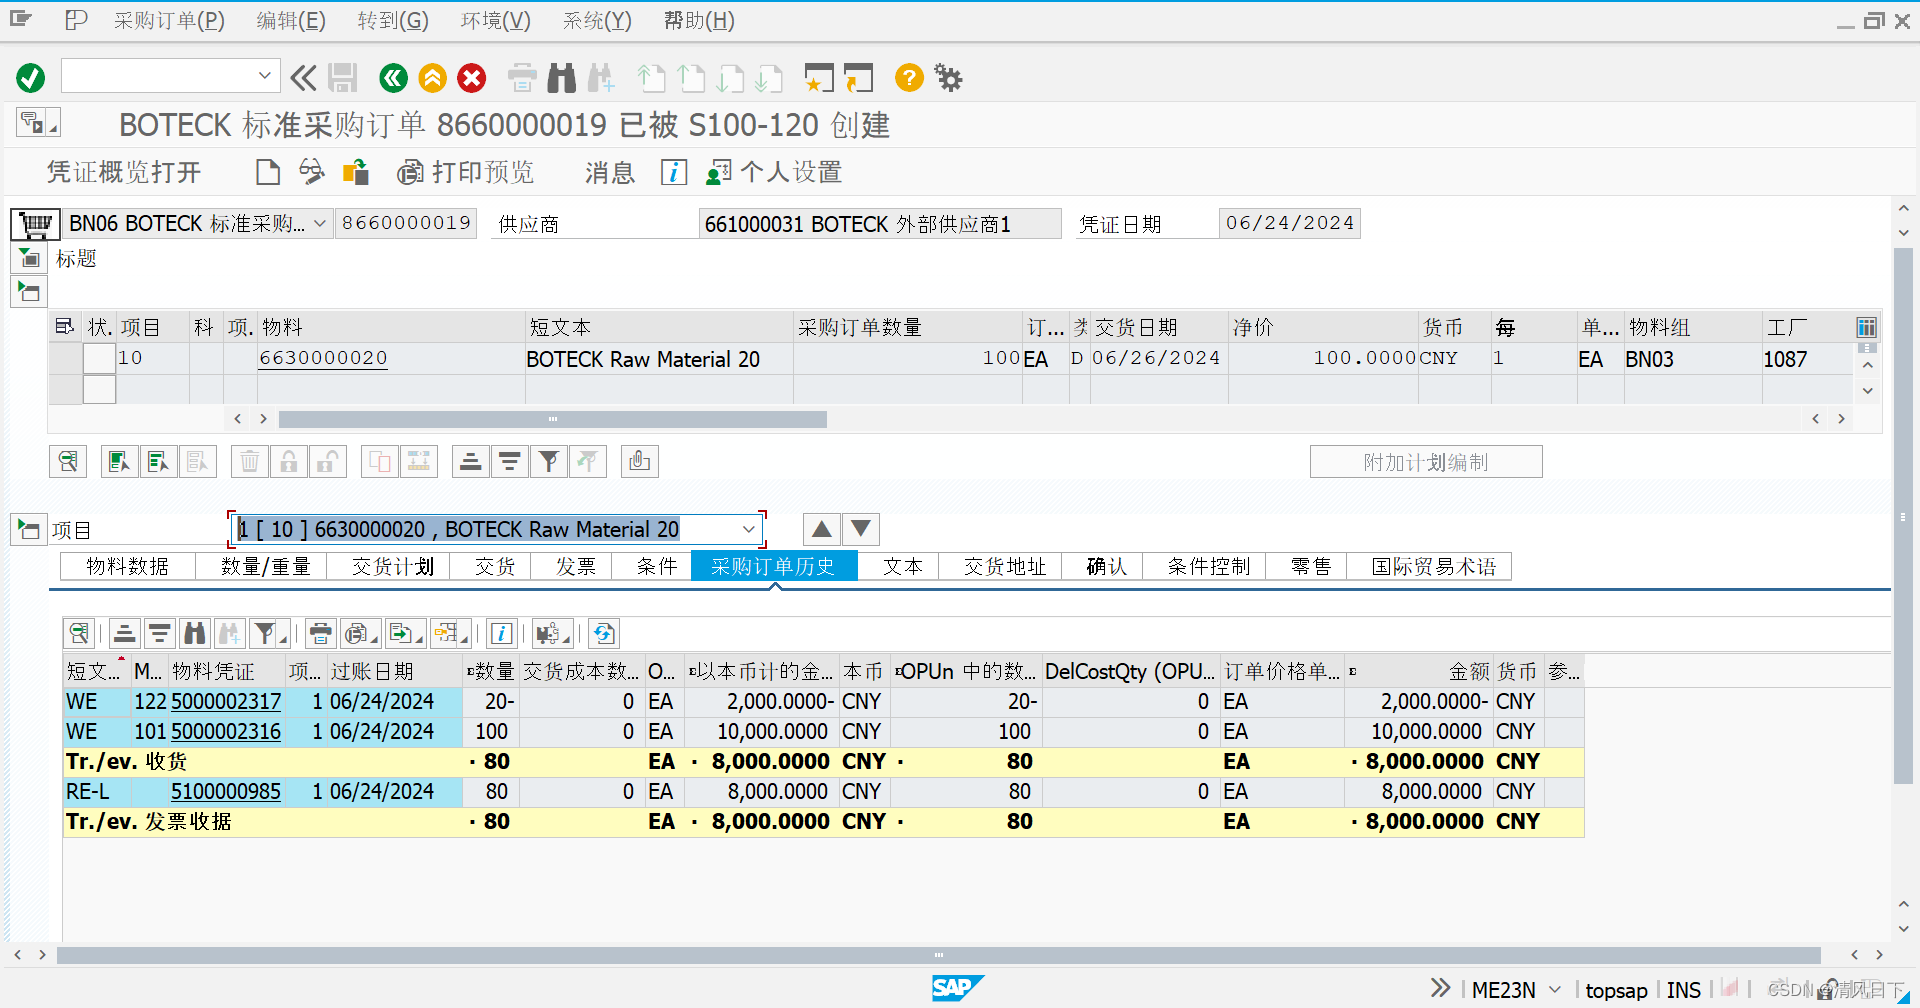Click the Create new session icon
This screenshot has width=1920, height=1008.
[x=819, y=78]
